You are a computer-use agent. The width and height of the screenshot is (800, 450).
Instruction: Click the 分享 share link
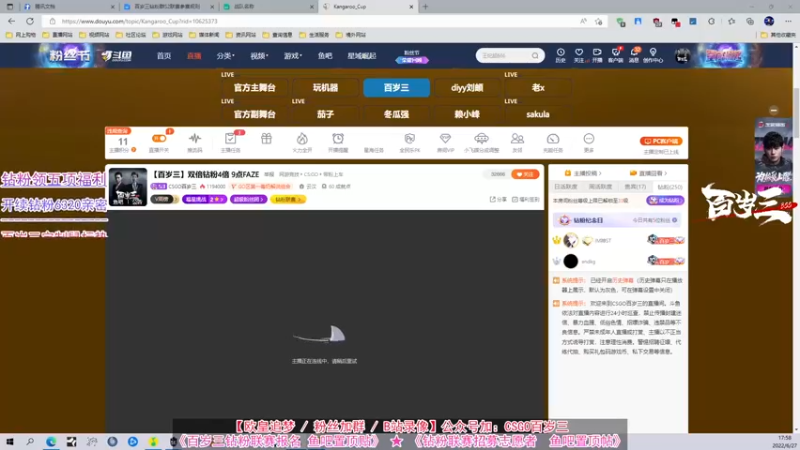[498, 199]
